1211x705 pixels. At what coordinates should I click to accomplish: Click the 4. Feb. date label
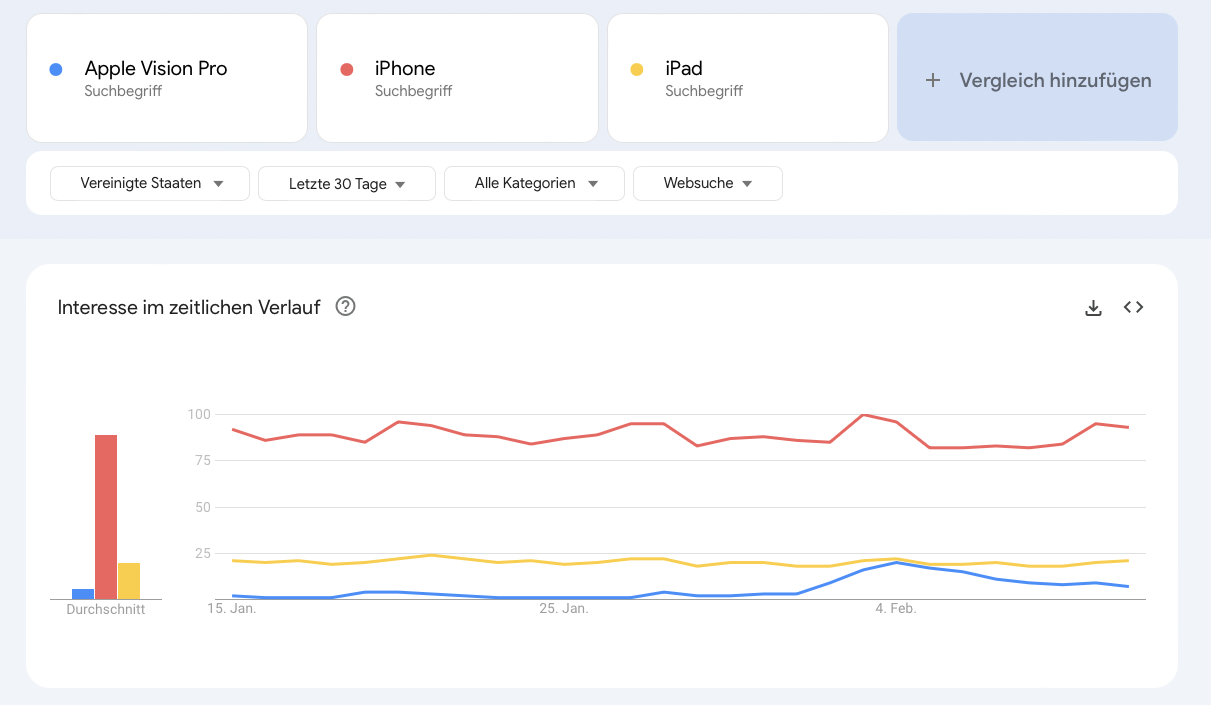point(896,608)
